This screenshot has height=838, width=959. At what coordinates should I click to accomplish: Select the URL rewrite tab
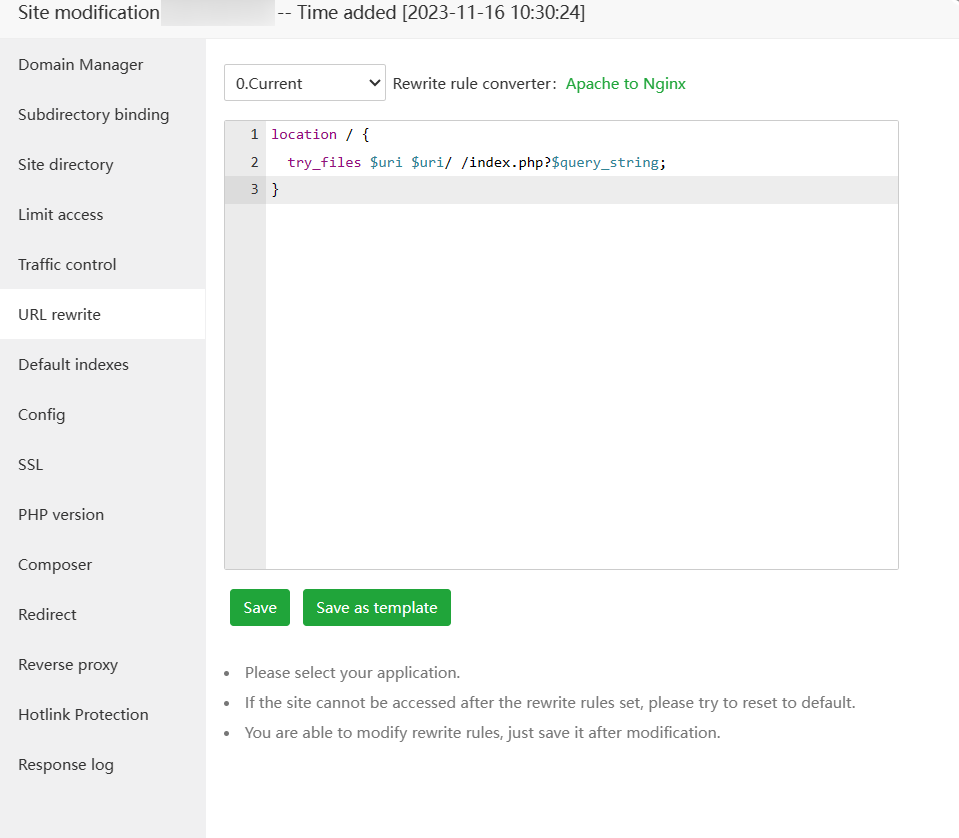click(x=59, y=315)
